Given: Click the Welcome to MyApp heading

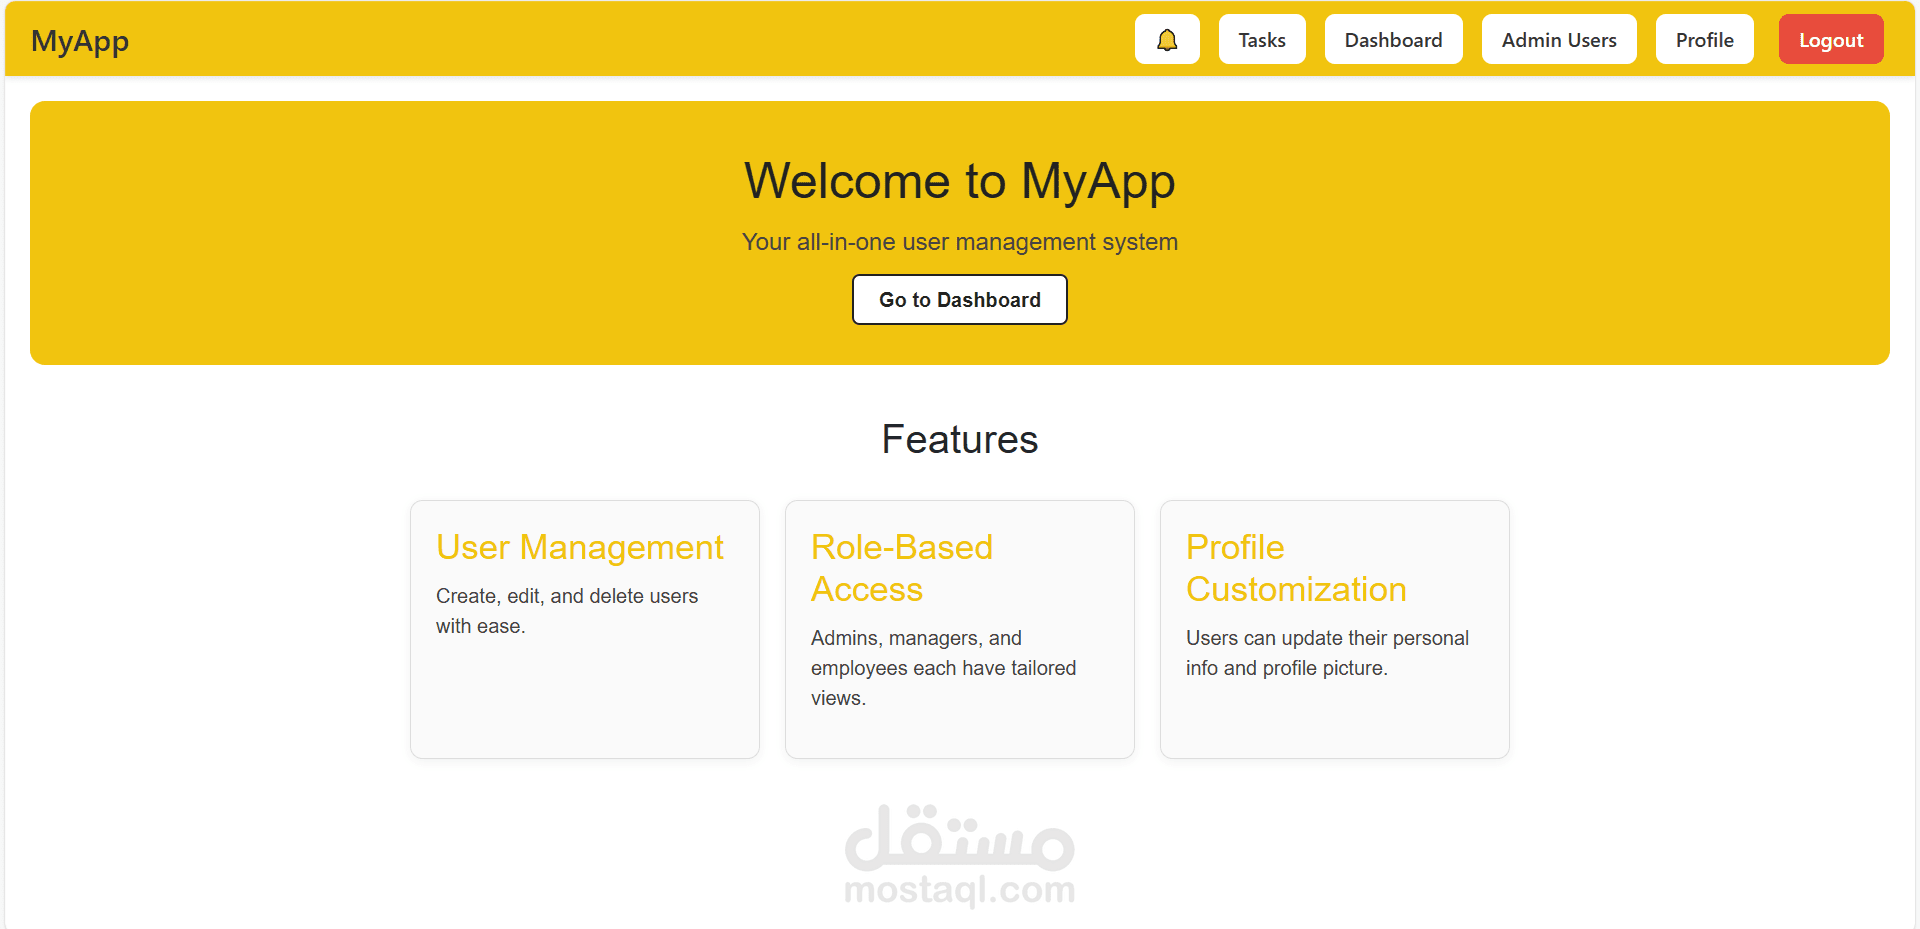Looking at the screenshot, I should [x=960, y=181].
